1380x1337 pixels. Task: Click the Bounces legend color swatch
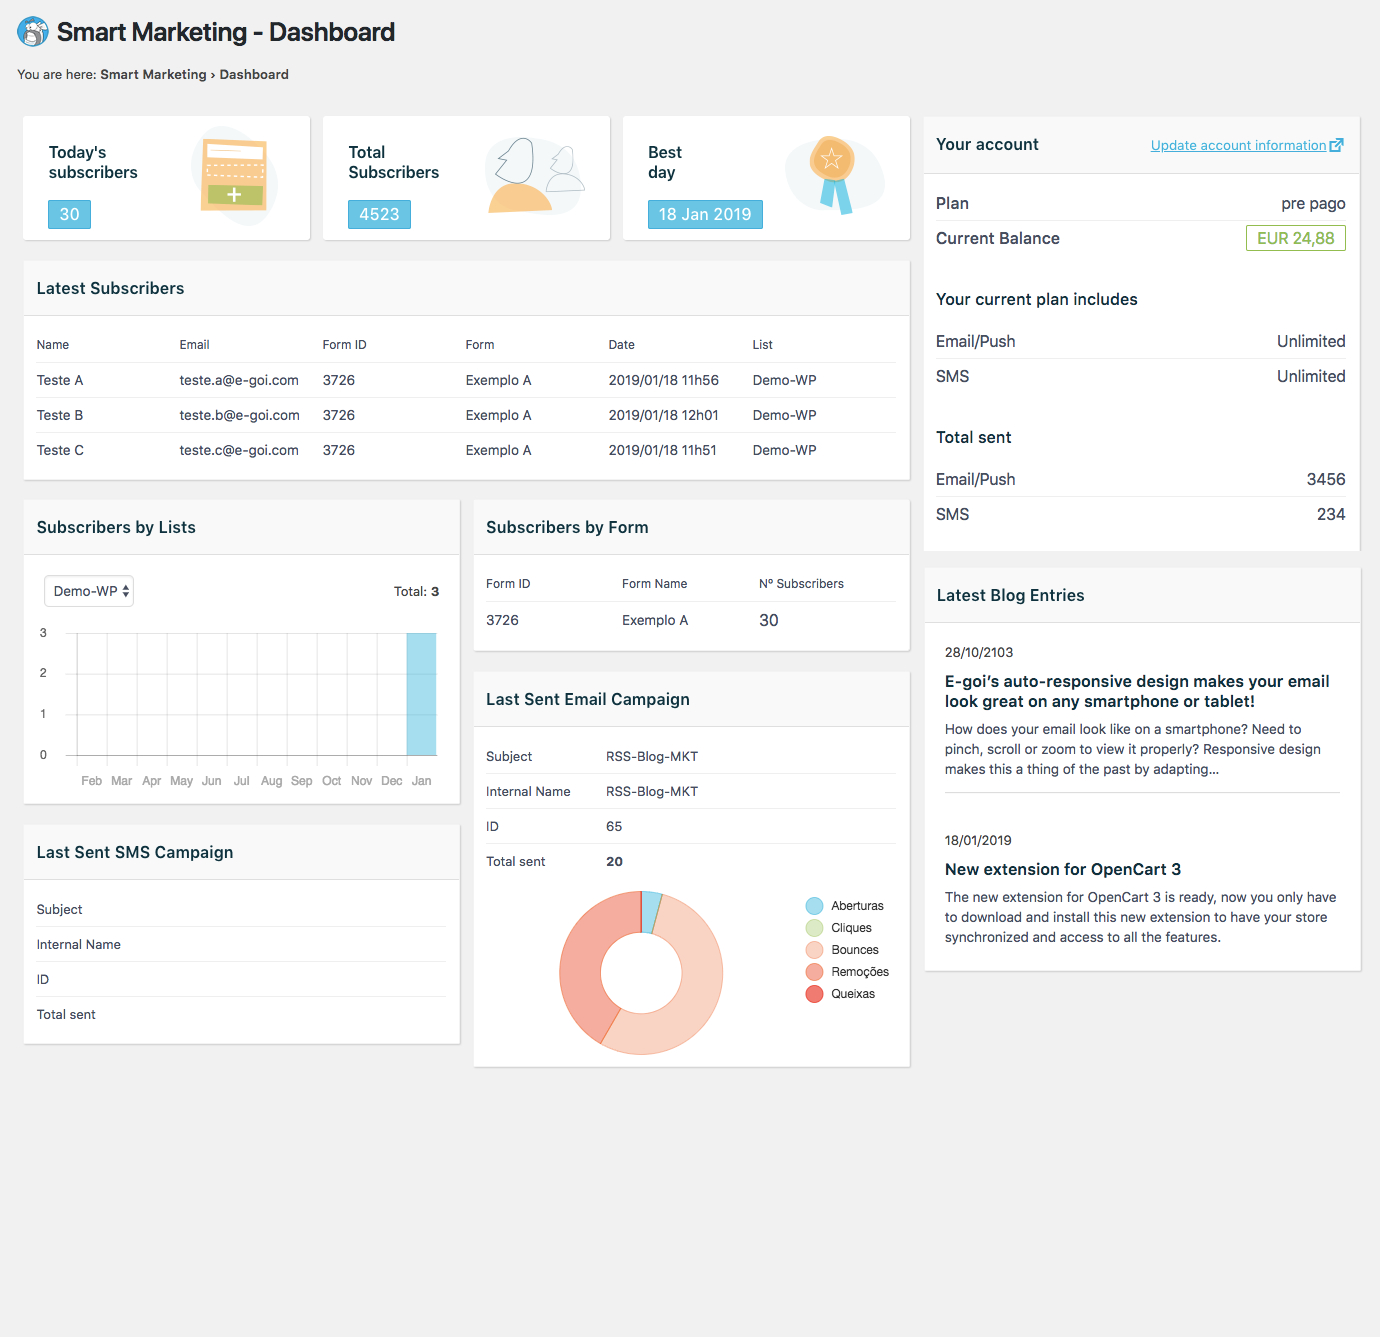point(814,950)
